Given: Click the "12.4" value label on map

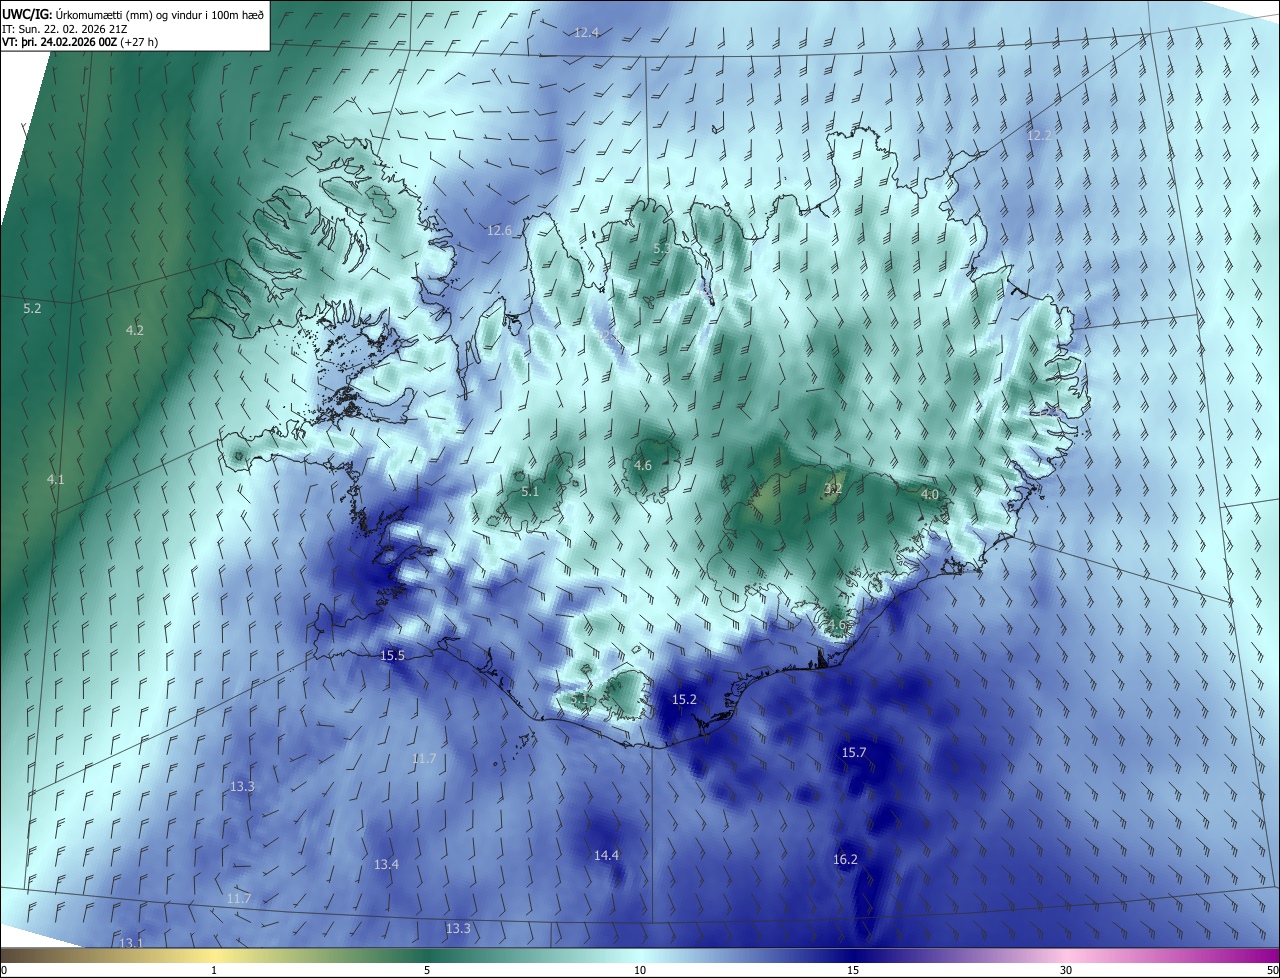Looking at the screenshot, I should click(x=587, y=32).
